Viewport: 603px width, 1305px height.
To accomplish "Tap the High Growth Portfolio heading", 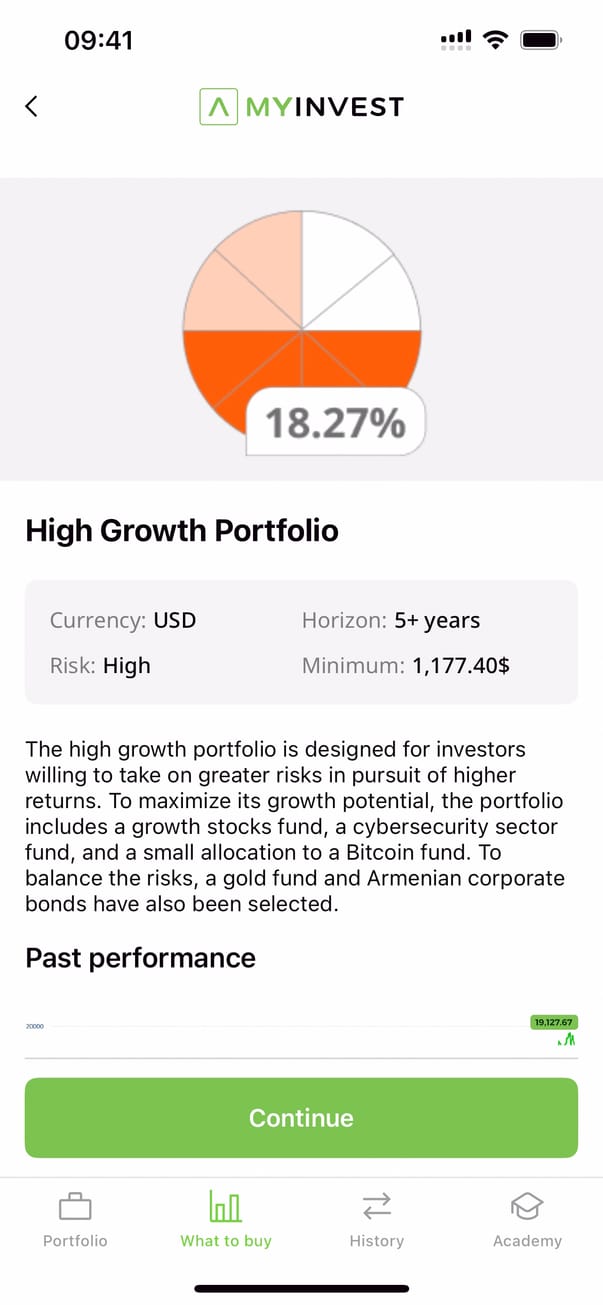I will (182, 530).
